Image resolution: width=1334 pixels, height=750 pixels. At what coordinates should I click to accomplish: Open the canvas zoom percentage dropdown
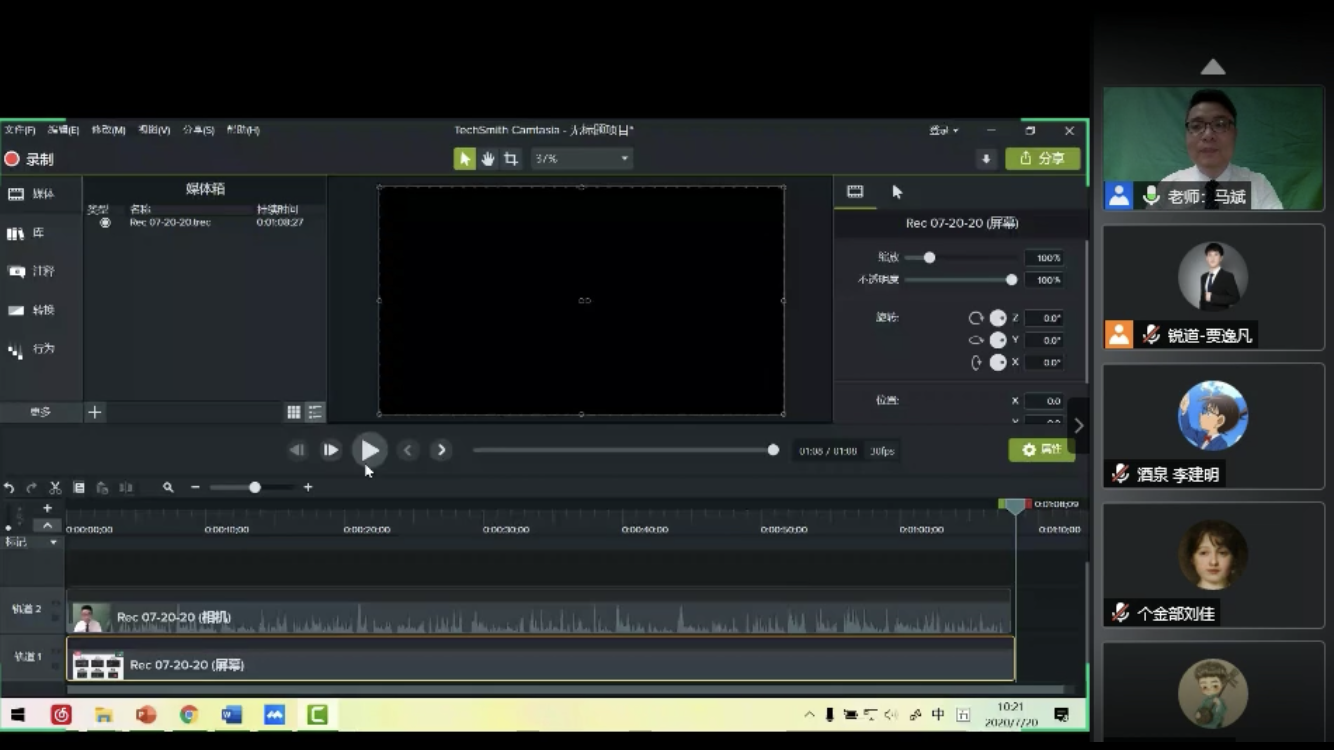pos(581,159)
